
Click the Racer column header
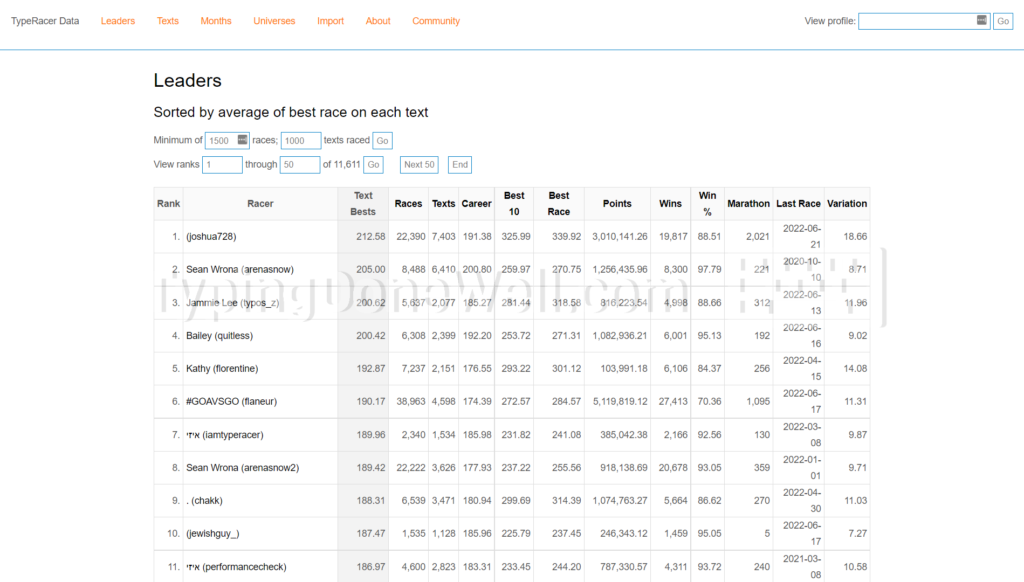[x=260, y=204]
